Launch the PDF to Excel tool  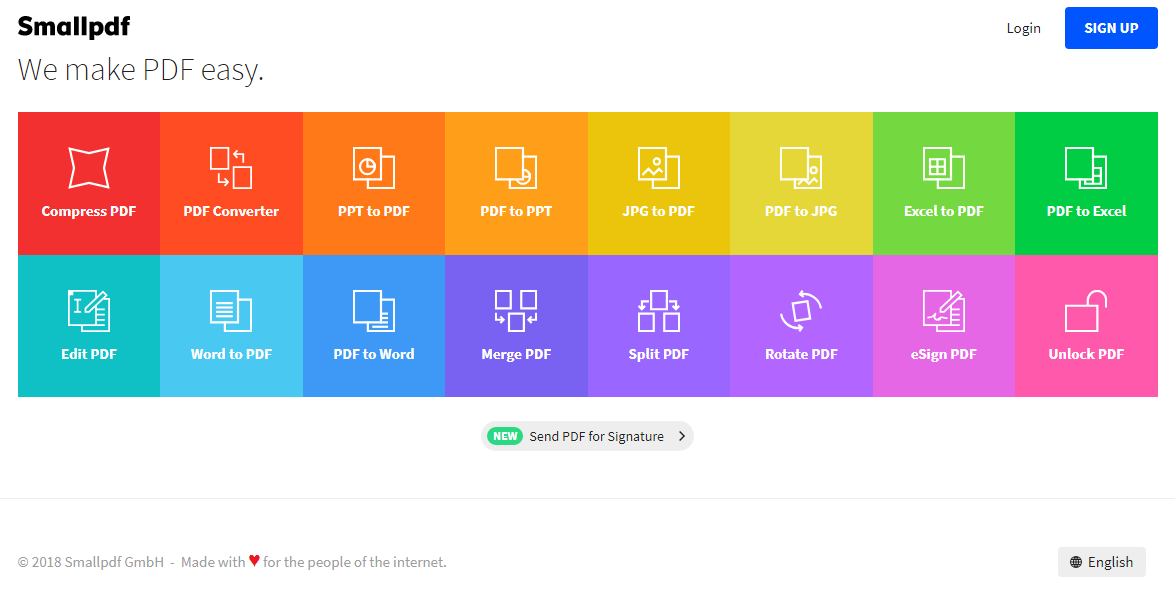(1086, 183)
